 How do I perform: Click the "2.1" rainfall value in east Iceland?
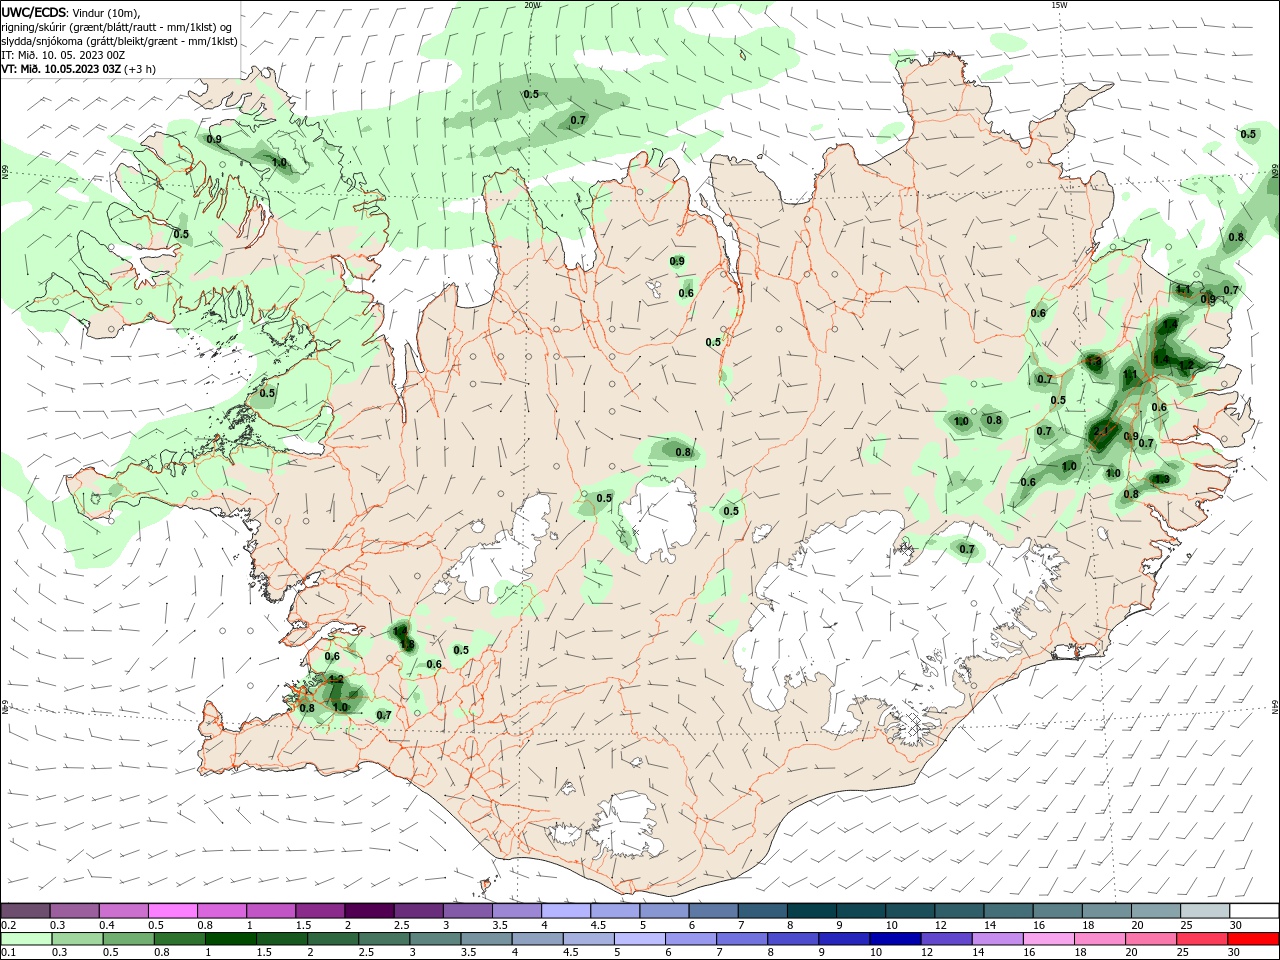(x=1102, y=431)
